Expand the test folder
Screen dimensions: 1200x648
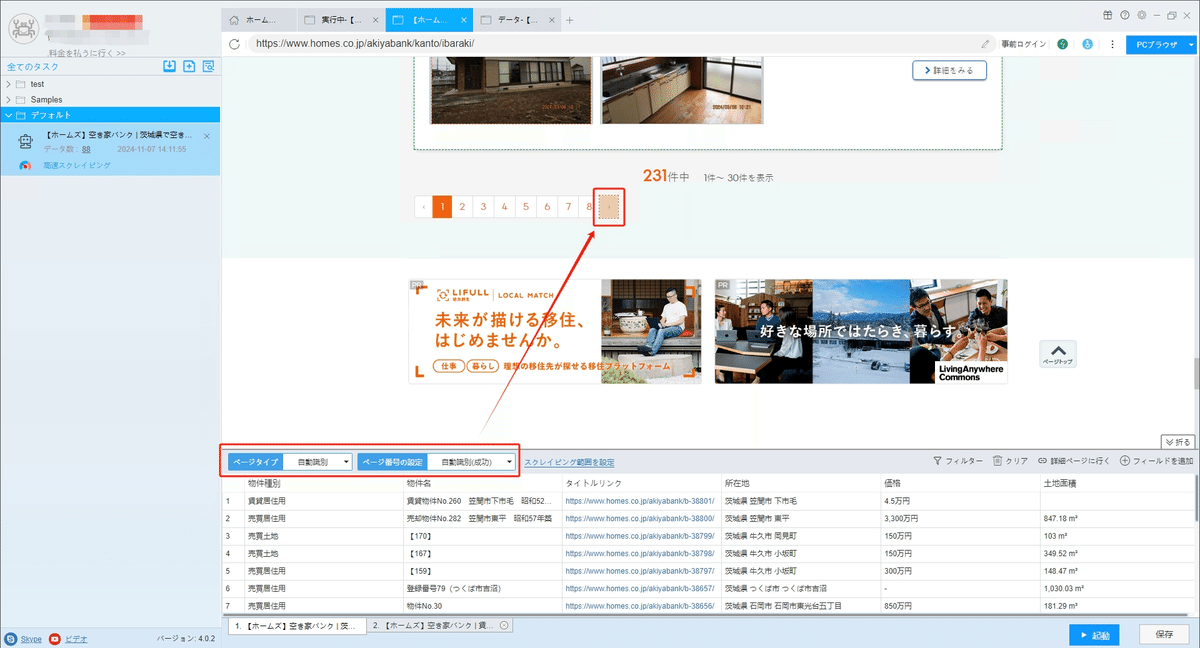(x=9, y=84)
